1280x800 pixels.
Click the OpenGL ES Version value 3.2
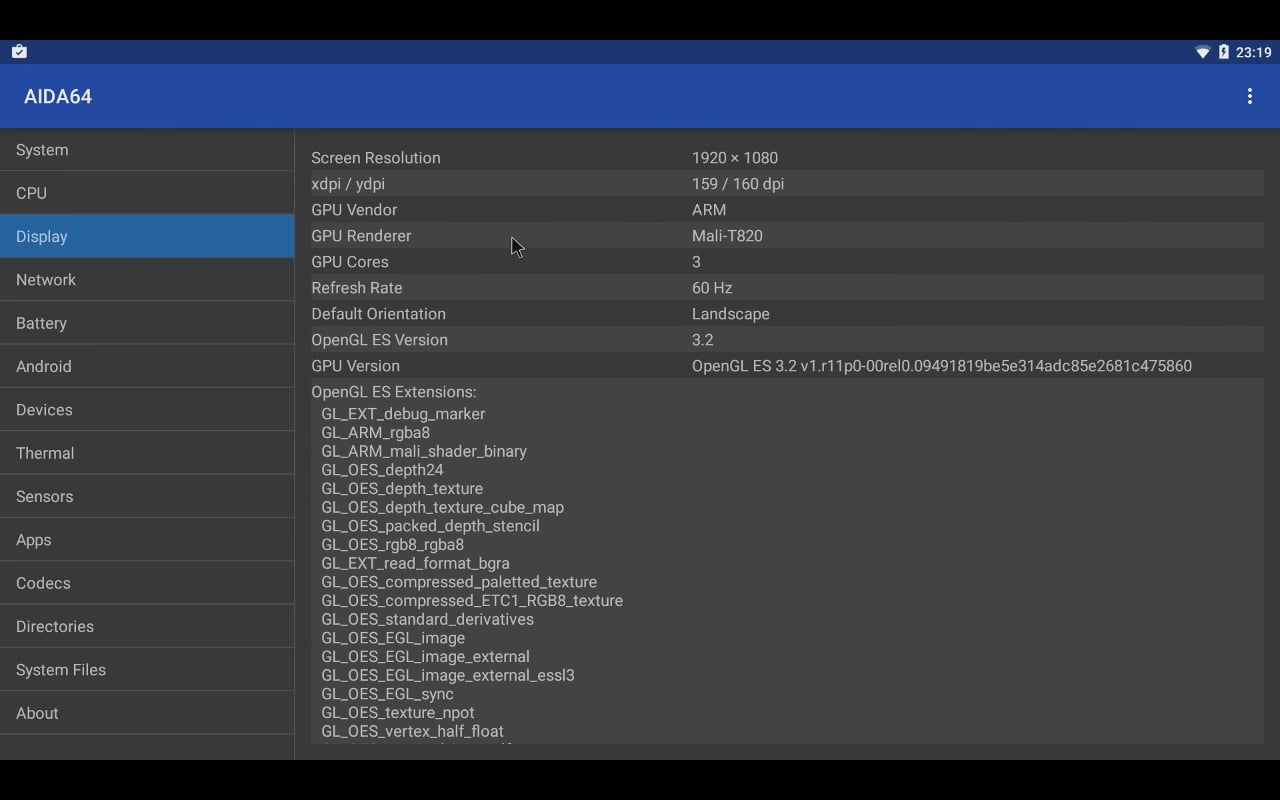703,340
